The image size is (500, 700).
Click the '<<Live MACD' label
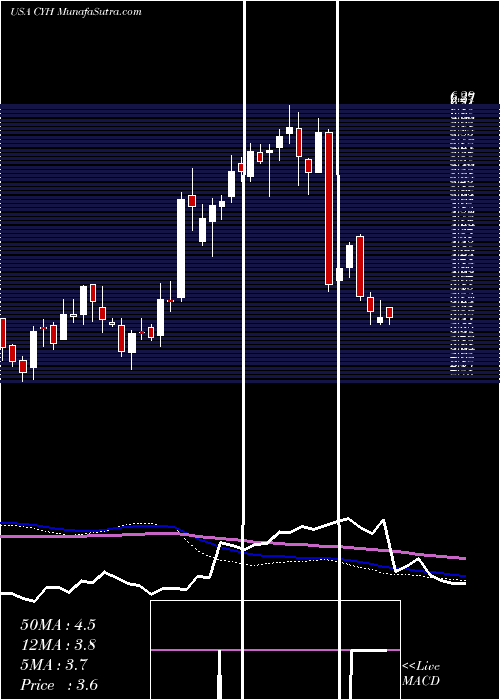tap(421, 673)
